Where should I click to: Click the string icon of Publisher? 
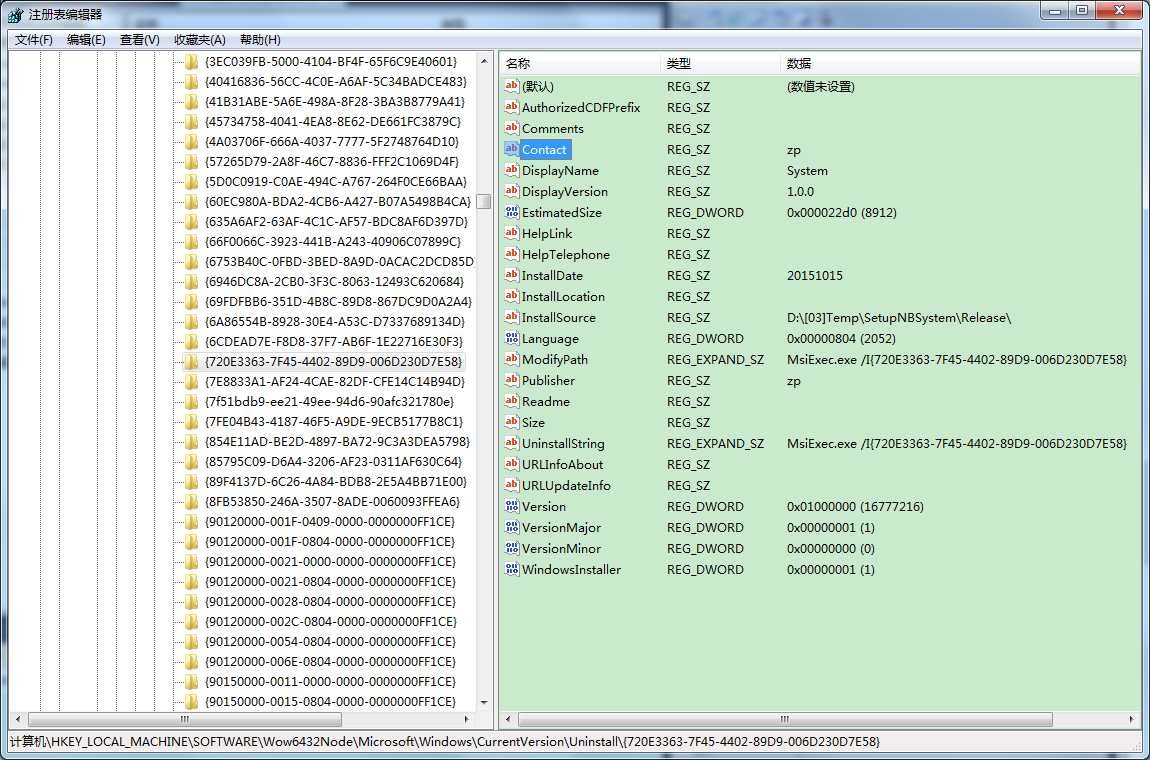[512, 381]
